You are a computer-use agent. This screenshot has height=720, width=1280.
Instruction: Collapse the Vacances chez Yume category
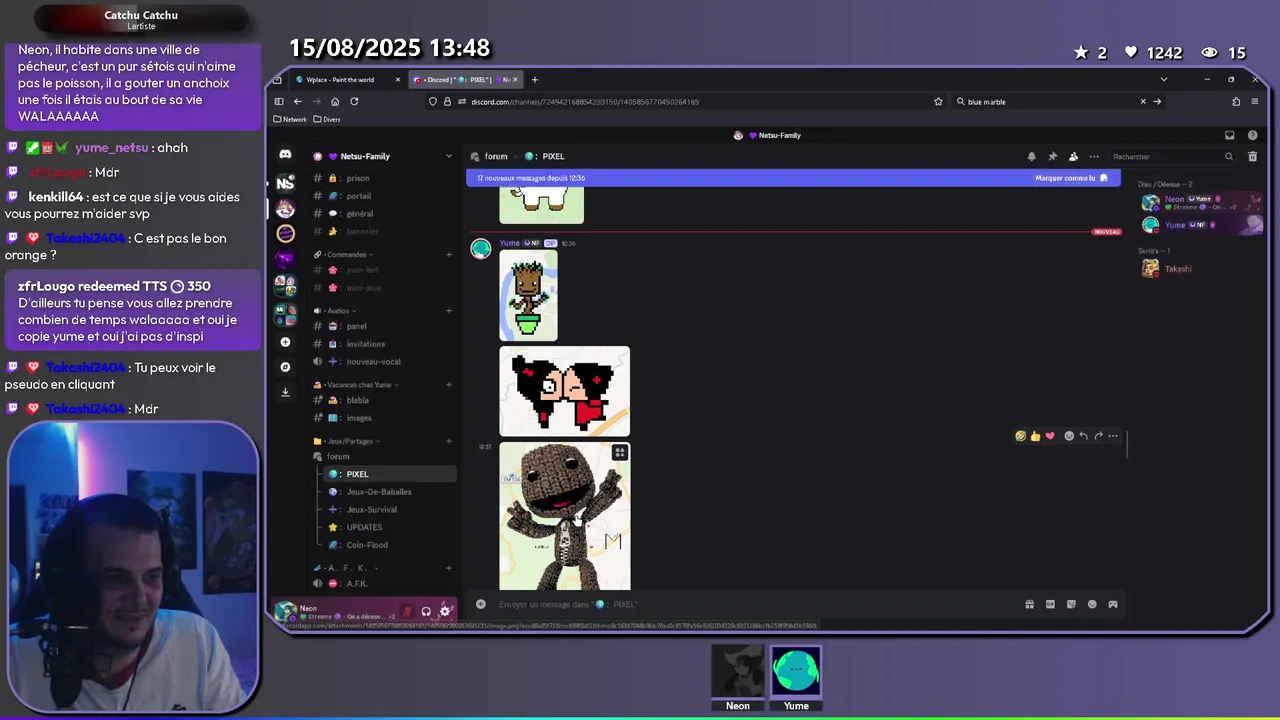357,385
